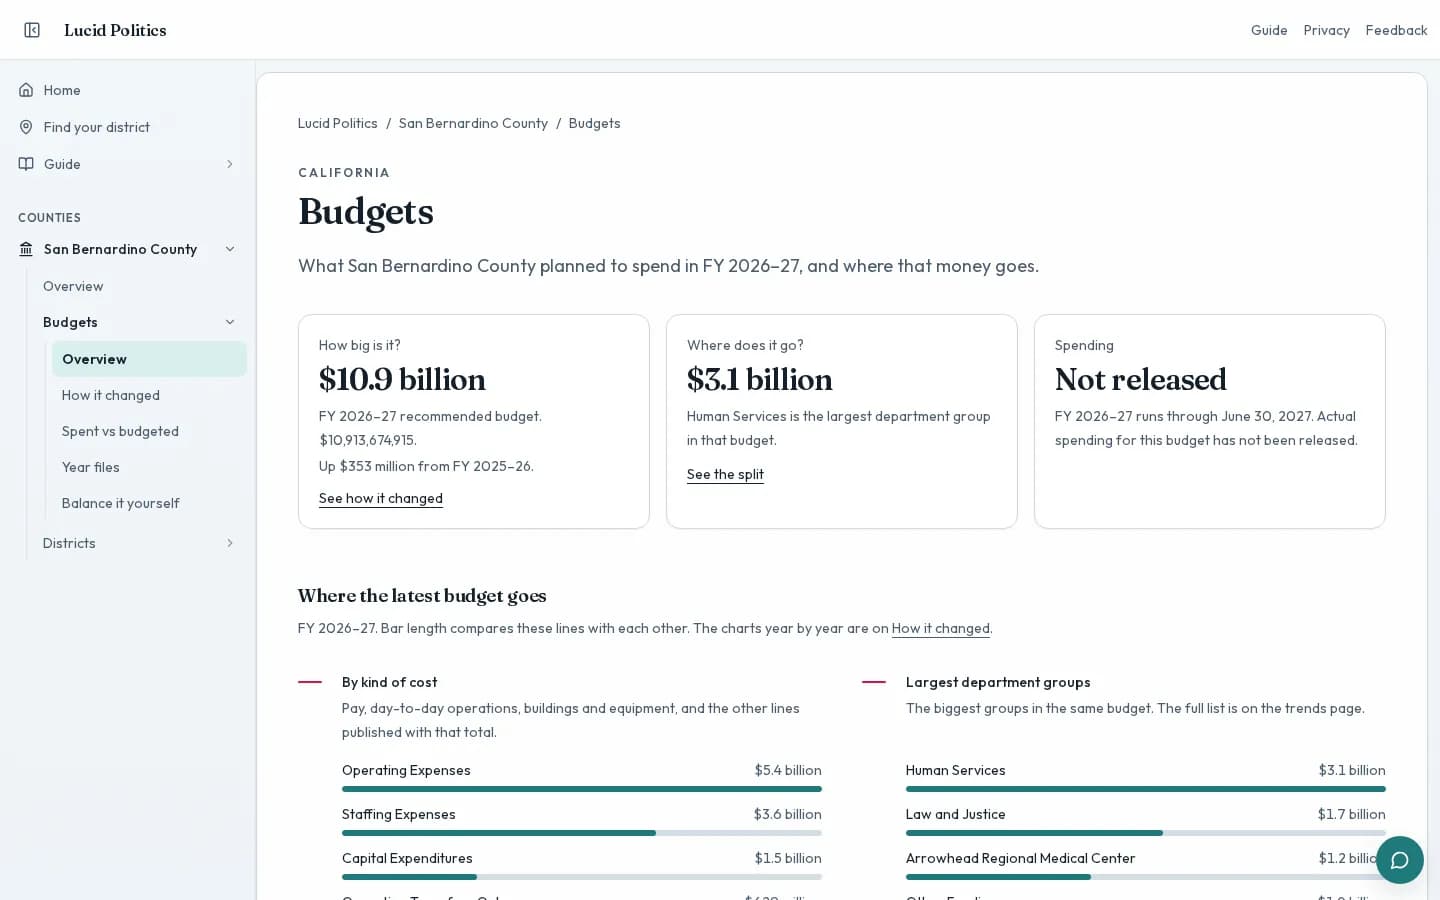Click the Budgets breadcrumb text
The image size is (1440, 900).
pos(595,123)
